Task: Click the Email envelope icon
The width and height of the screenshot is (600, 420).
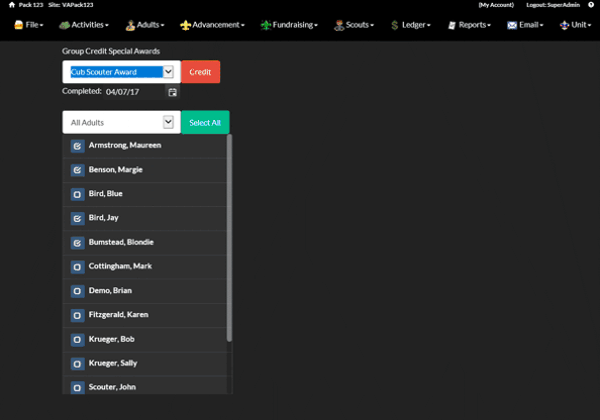Action: 512,25
